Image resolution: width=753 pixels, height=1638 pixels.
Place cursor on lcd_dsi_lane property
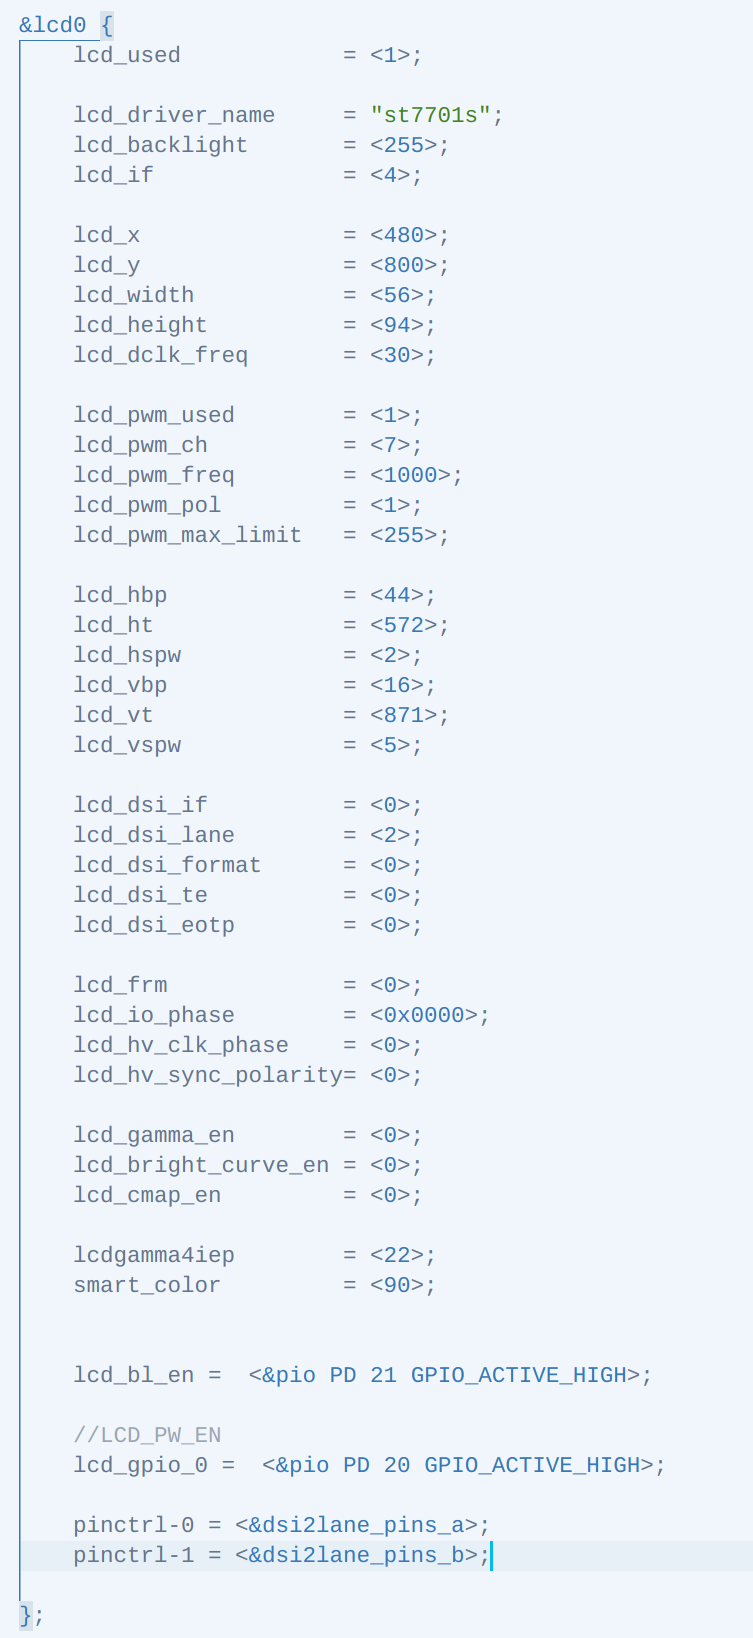tap(154, 835)
